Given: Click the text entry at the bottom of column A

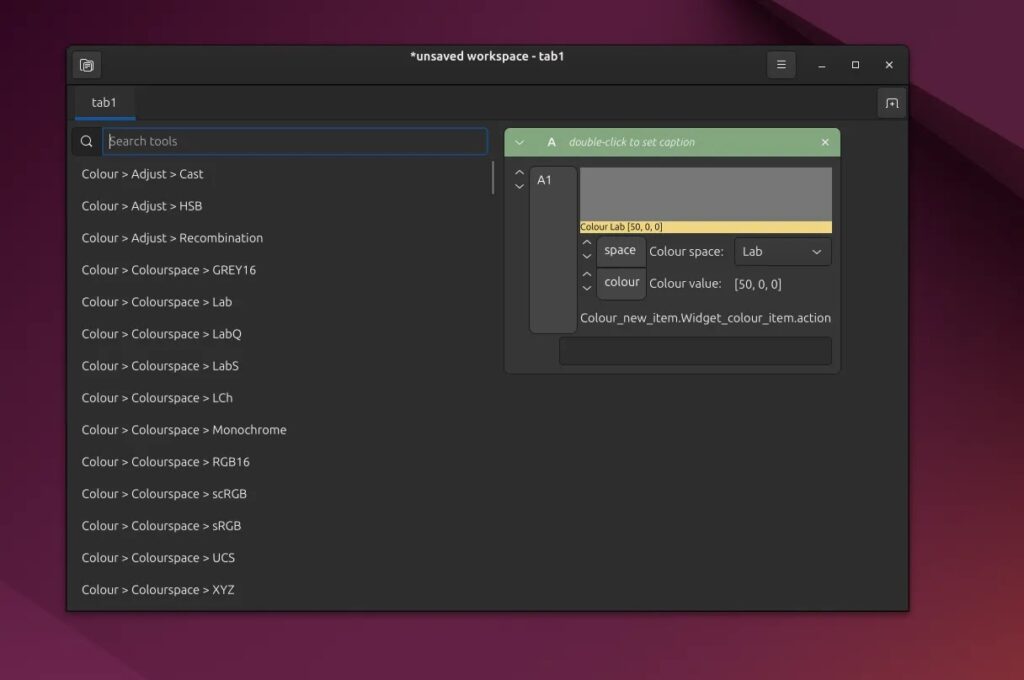Looking at the screenshot, I should tap(695, 351).
